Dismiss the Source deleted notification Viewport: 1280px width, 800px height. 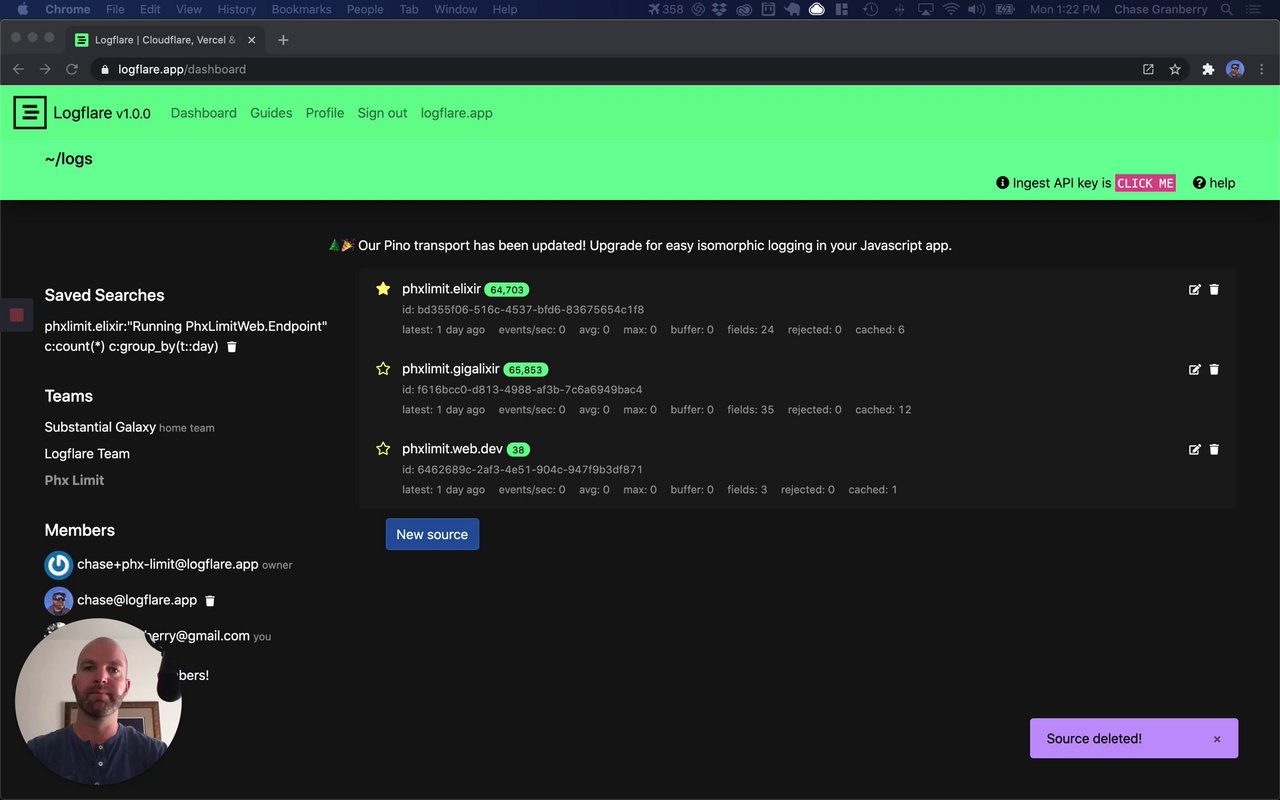(1217, 739)
